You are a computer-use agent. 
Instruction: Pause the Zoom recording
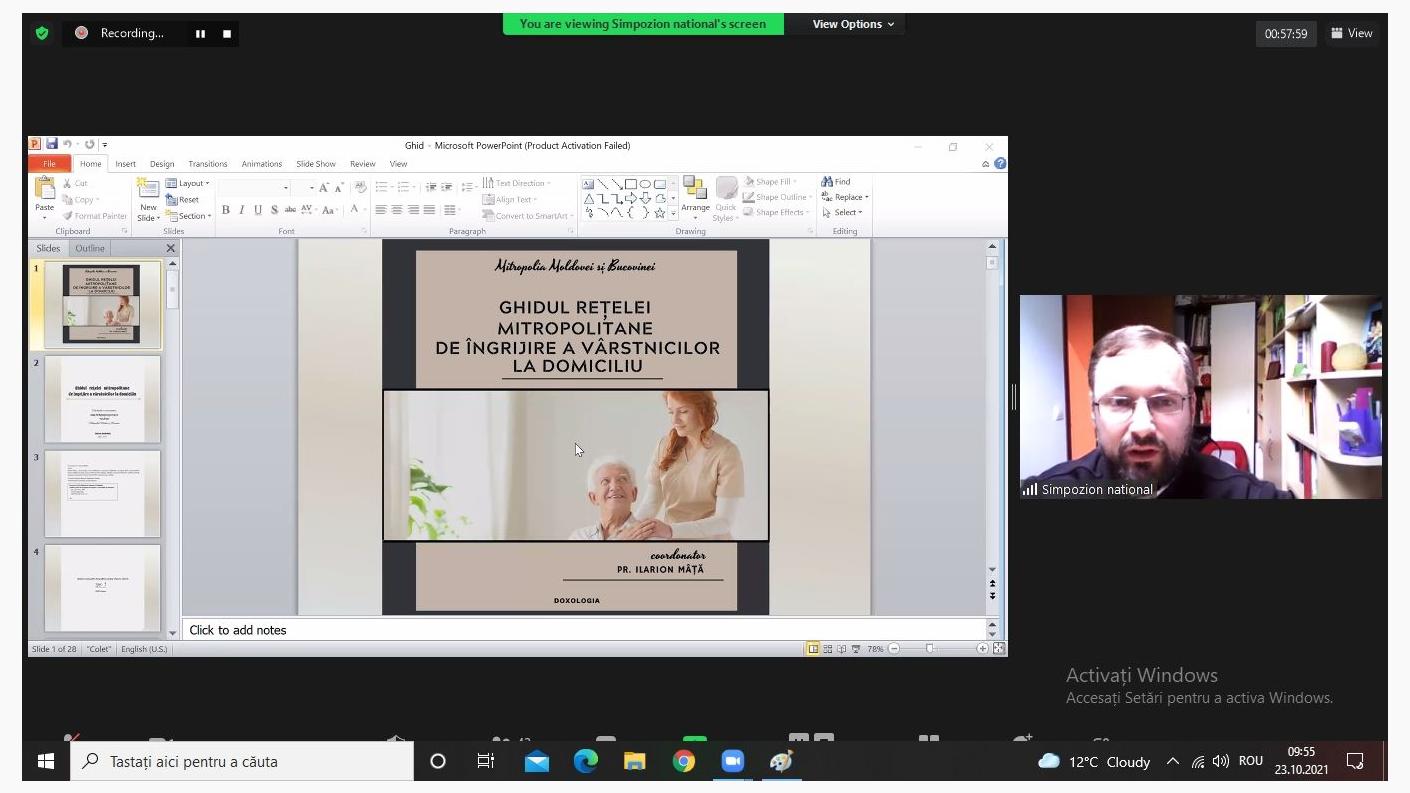pyautogui.click(x=200, y=34)
